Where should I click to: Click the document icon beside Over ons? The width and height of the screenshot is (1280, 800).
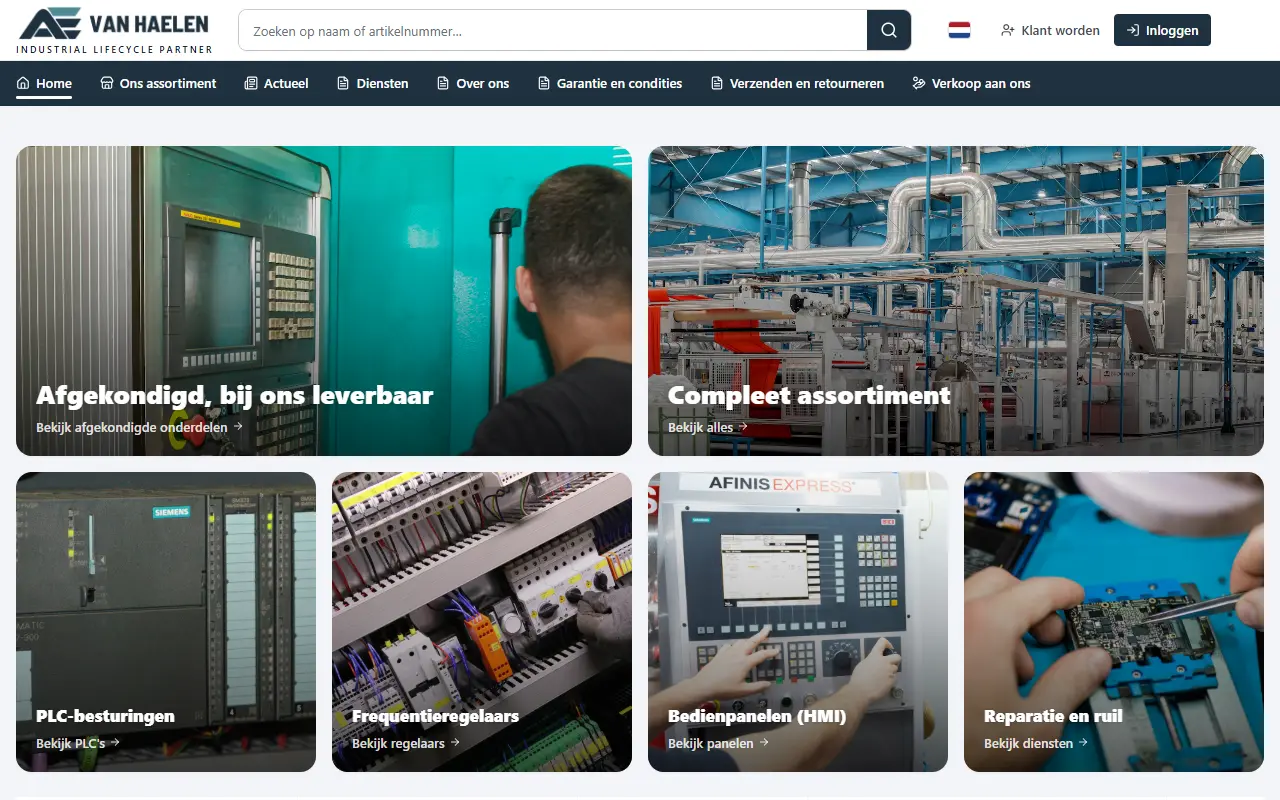[443, 83]
